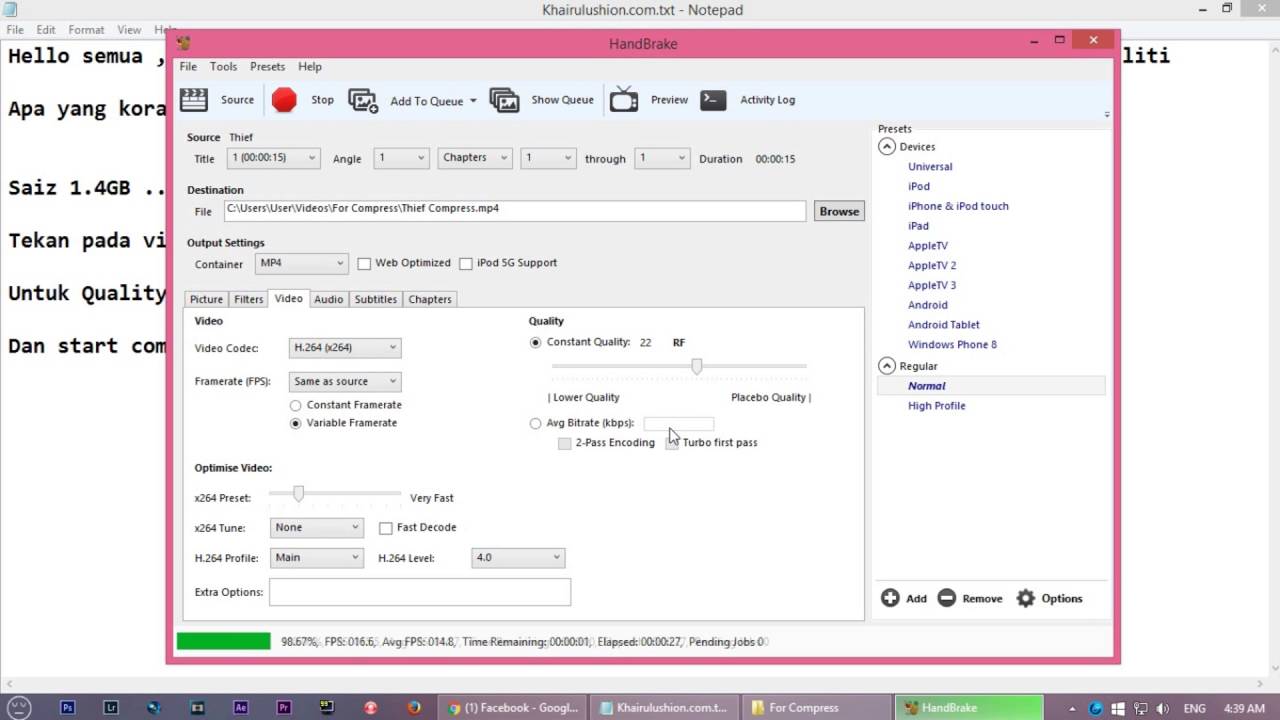The image size is (1280, 720).
Task: Enable iPod 5G Support checkbox
Action: 466,263
